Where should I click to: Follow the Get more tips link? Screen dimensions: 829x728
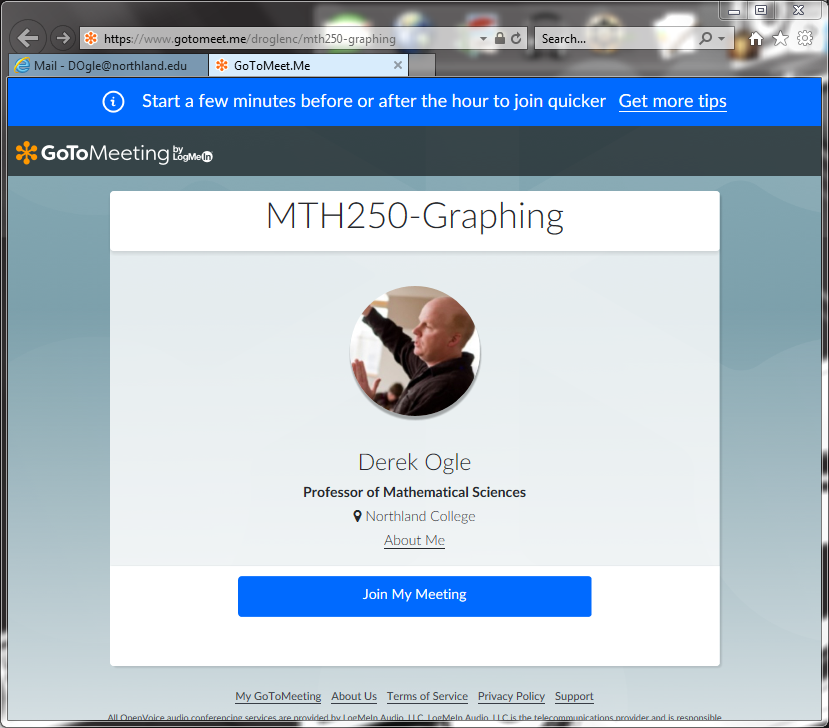[673, 101]
